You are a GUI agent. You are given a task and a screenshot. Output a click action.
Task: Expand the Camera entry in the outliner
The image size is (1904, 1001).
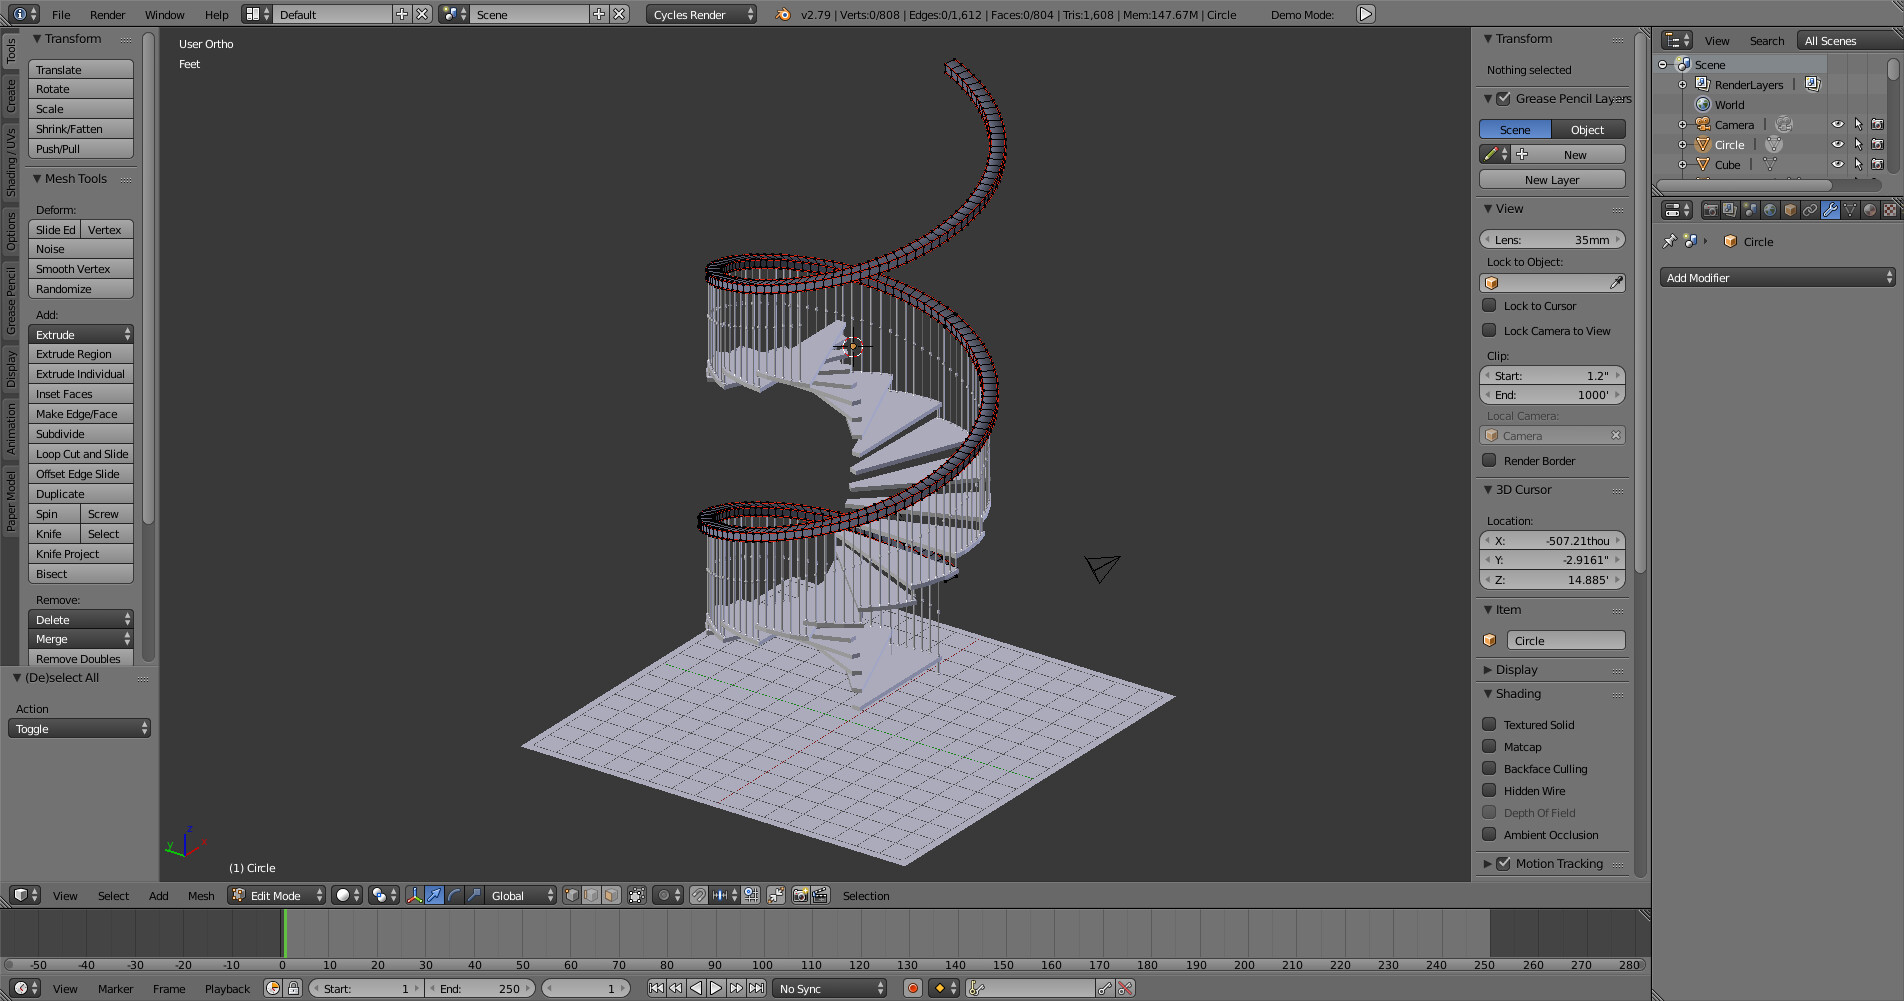pyautogui.click(x=1681, y=124)
